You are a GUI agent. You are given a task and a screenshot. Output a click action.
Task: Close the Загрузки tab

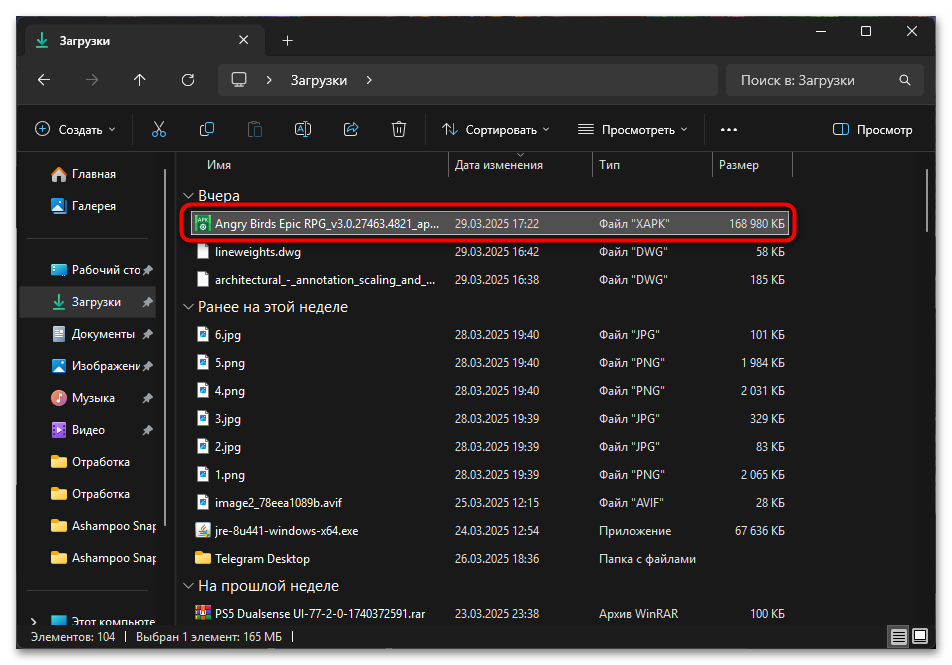coord(243,40)
